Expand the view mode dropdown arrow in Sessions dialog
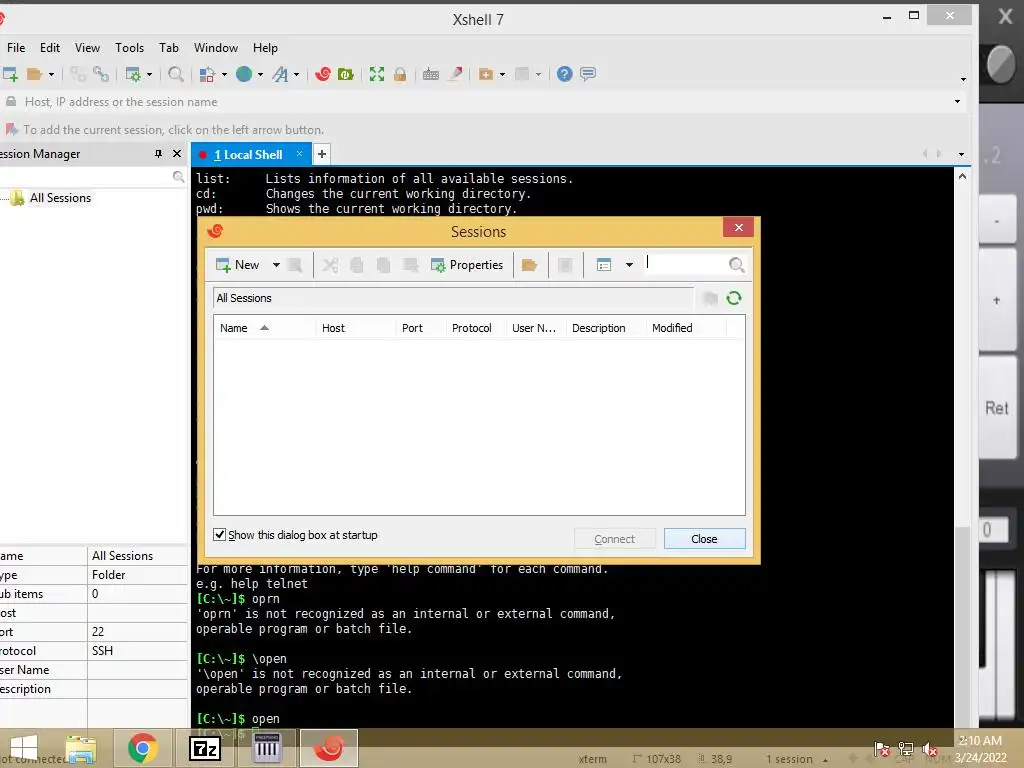 click(629, 264)
